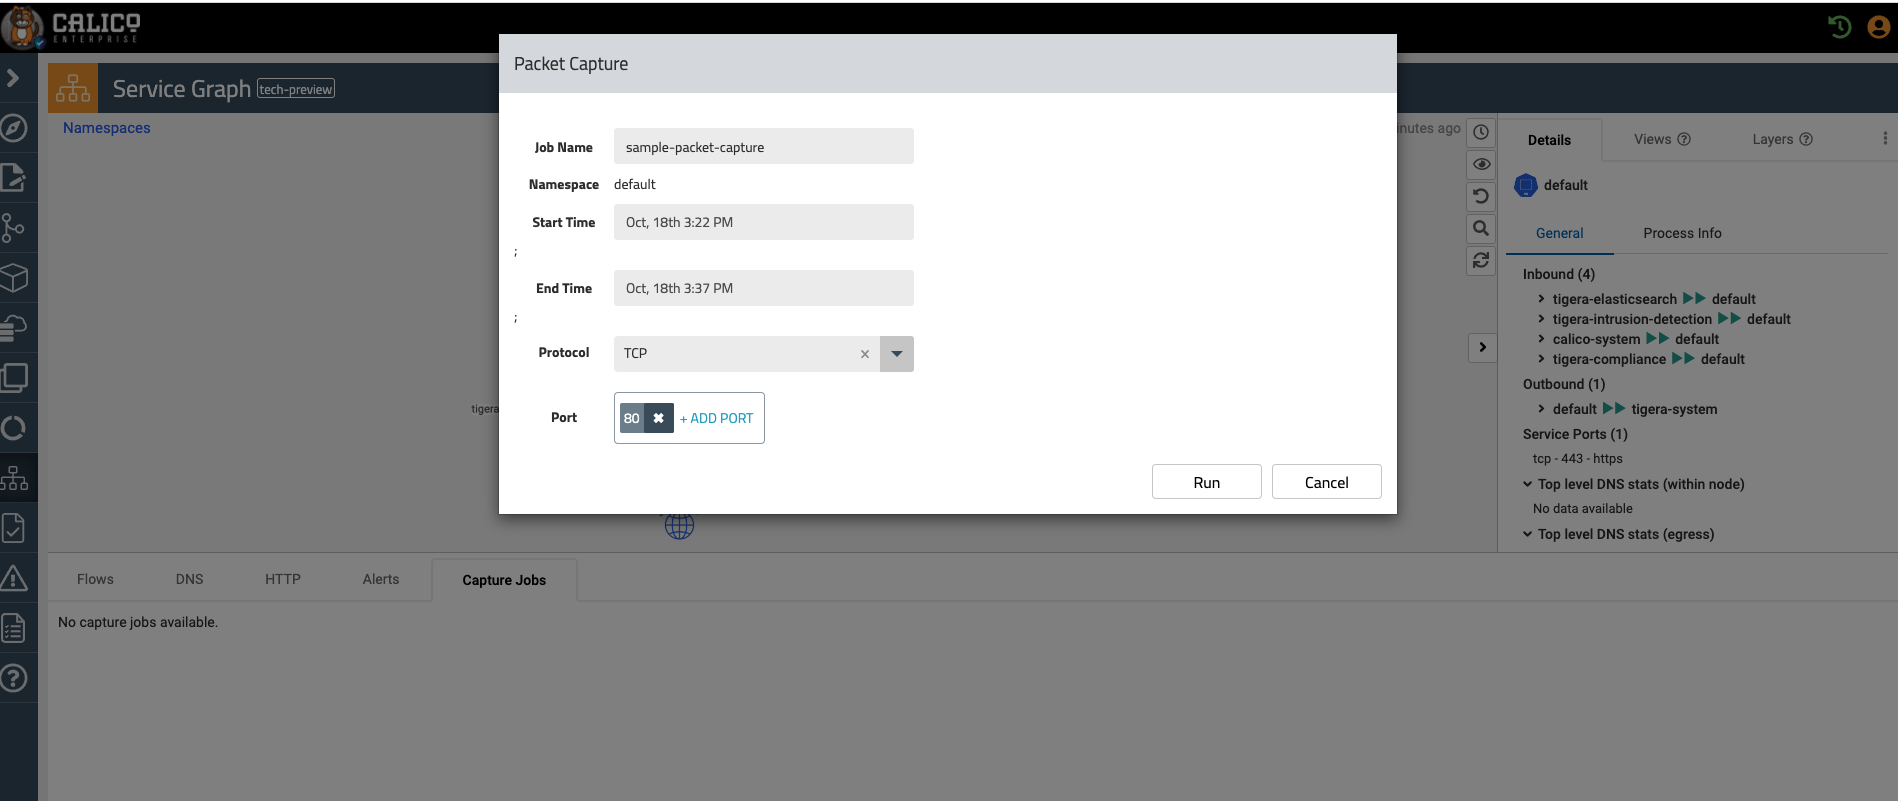1898x801 pixels.
Task: Open the Flows tab
Action: pos(95,579)
